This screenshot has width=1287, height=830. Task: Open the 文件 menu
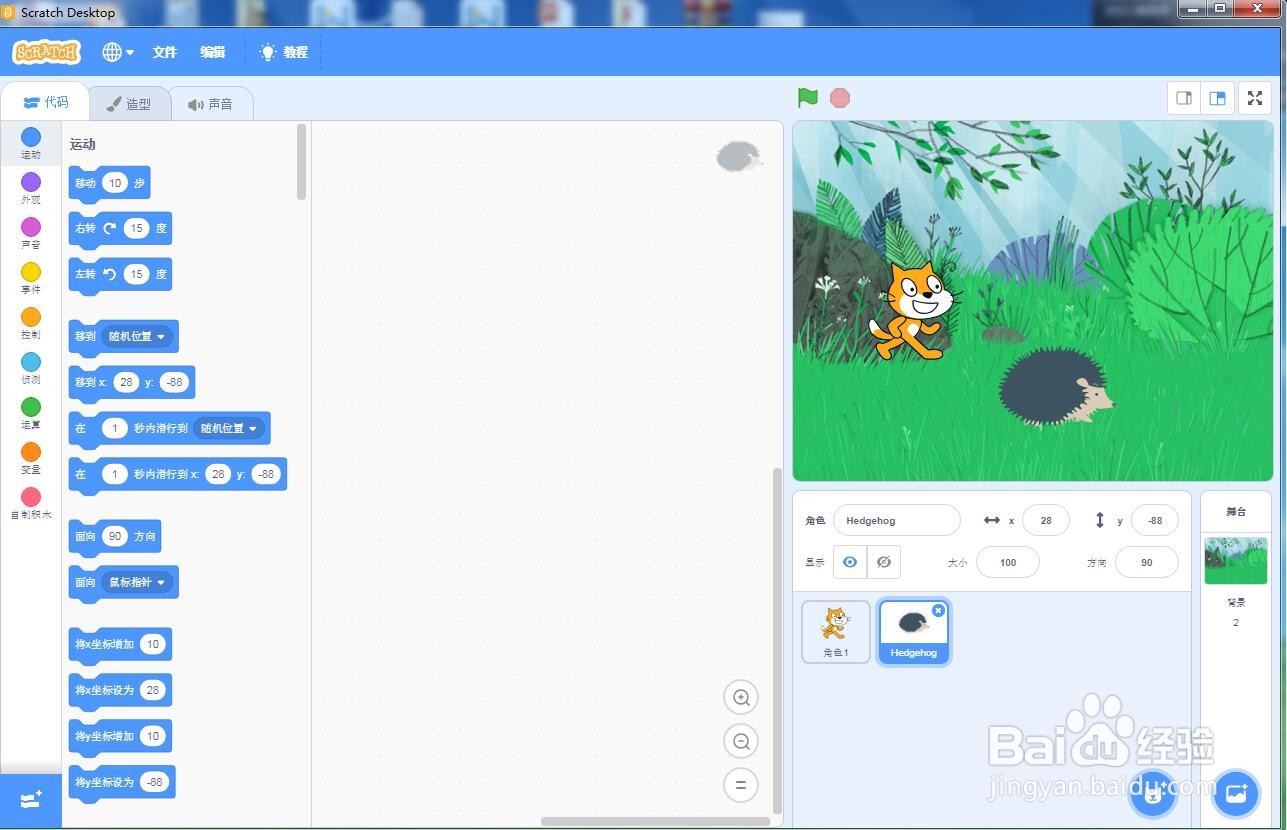[164, 52]
